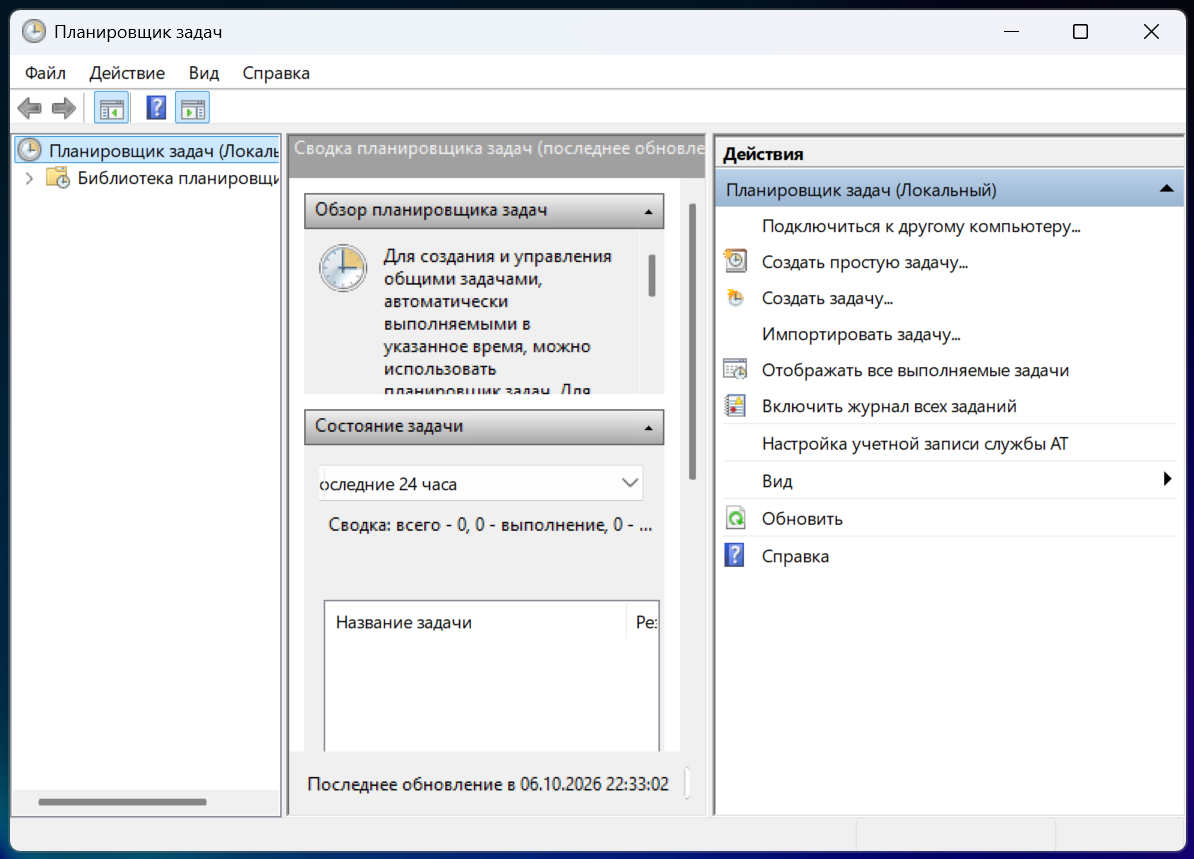Click the Название задачи column header
The image size is (1194, 859).
click(474, 622)
